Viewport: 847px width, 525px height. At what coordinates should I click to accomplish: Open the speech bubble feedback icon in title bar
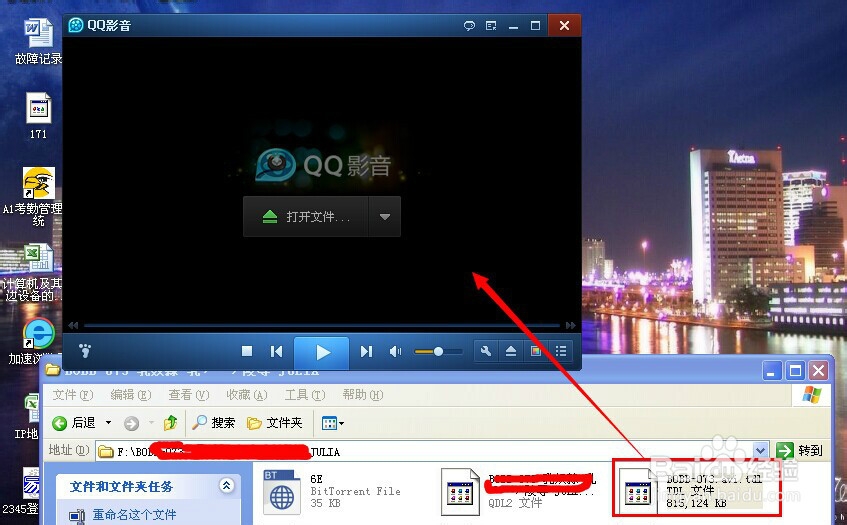tap(469, 25)
